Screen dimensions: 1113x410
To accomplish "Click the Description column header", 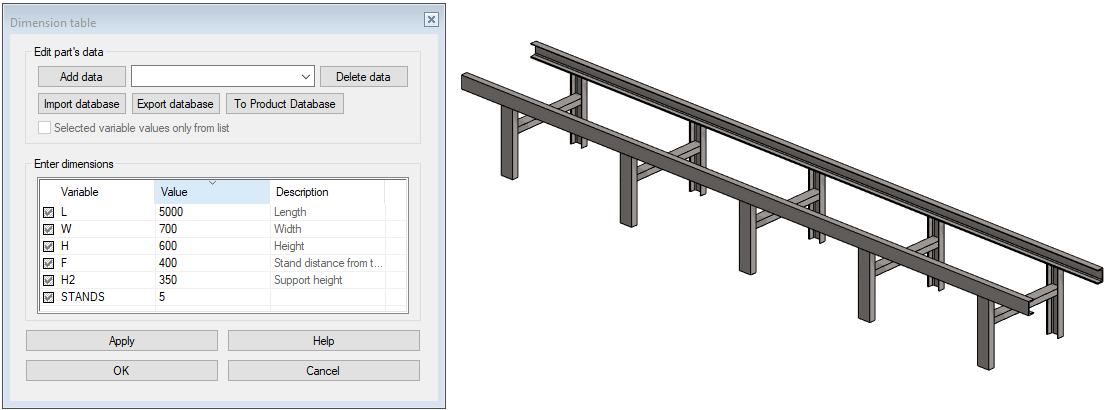I will (326, 192).
